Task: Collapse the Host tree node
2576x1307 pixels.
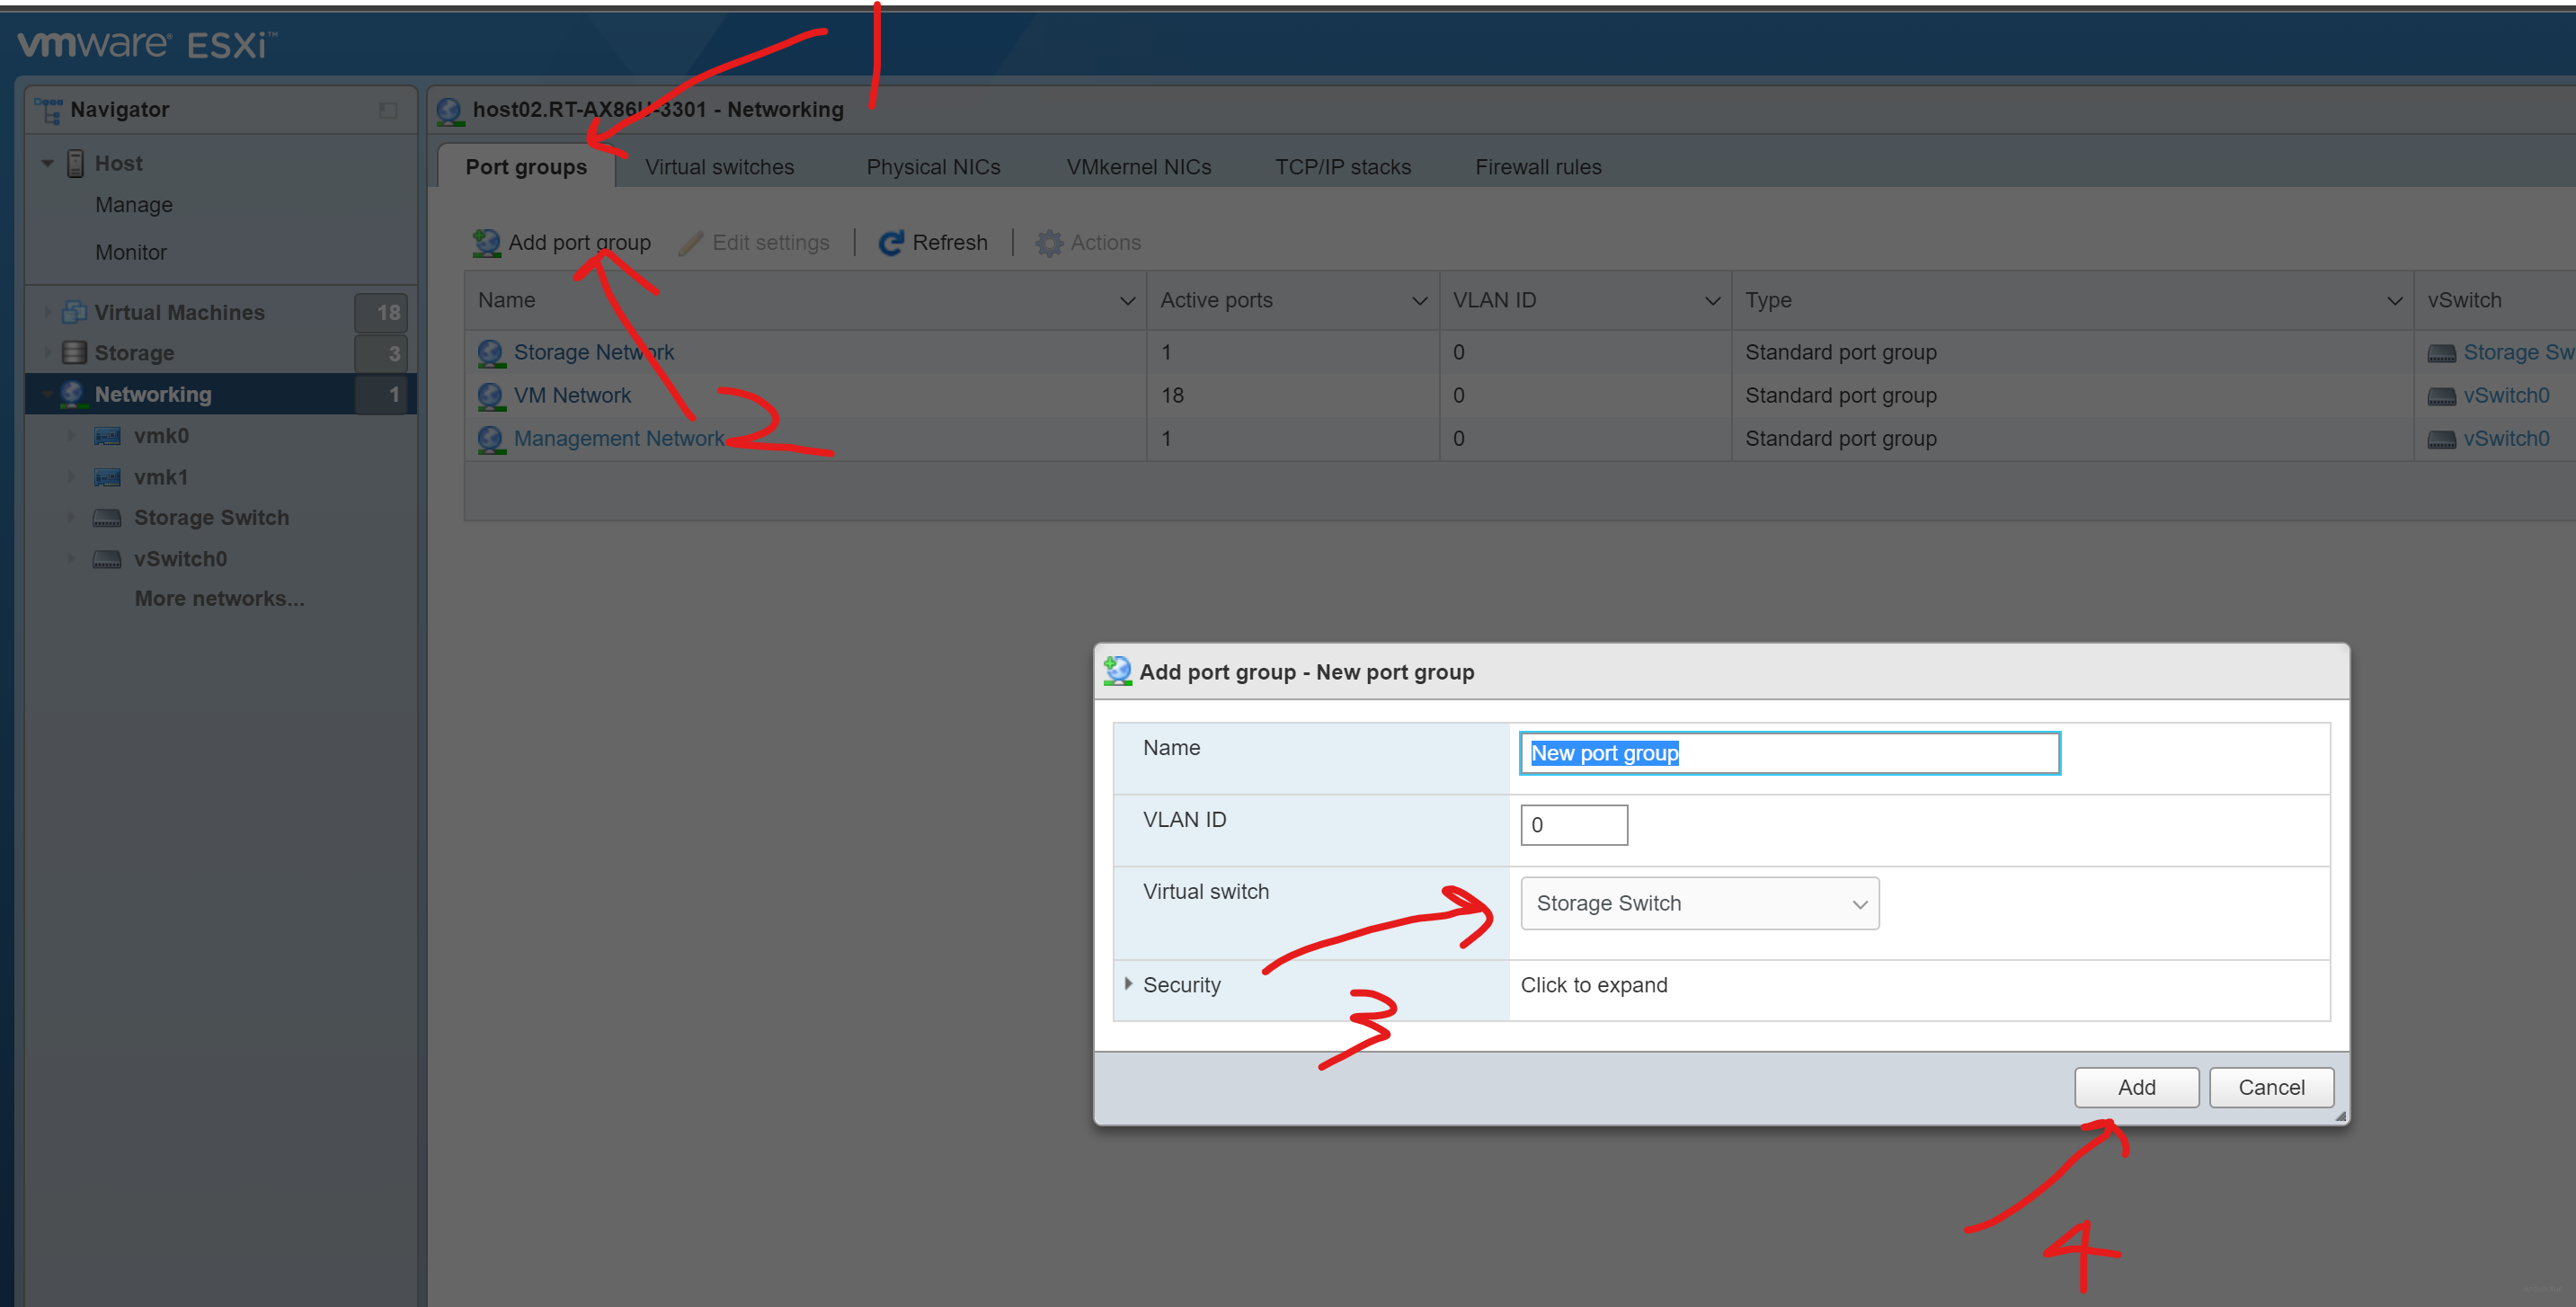Action: tap(47, 163)
